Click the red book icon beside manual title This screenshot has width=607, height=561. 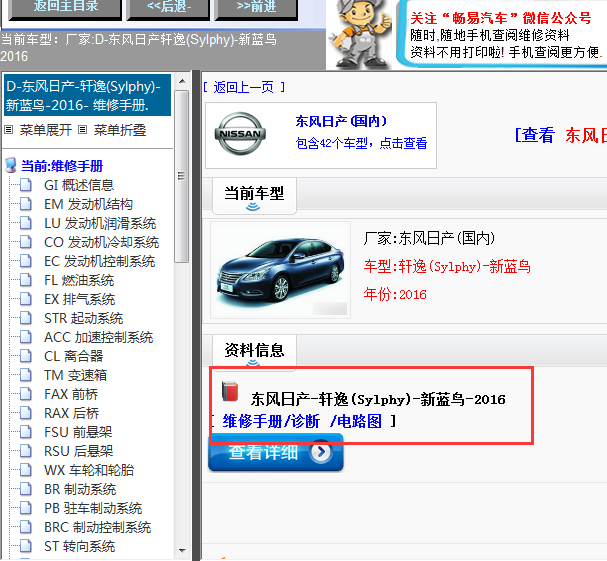[230, 391]
